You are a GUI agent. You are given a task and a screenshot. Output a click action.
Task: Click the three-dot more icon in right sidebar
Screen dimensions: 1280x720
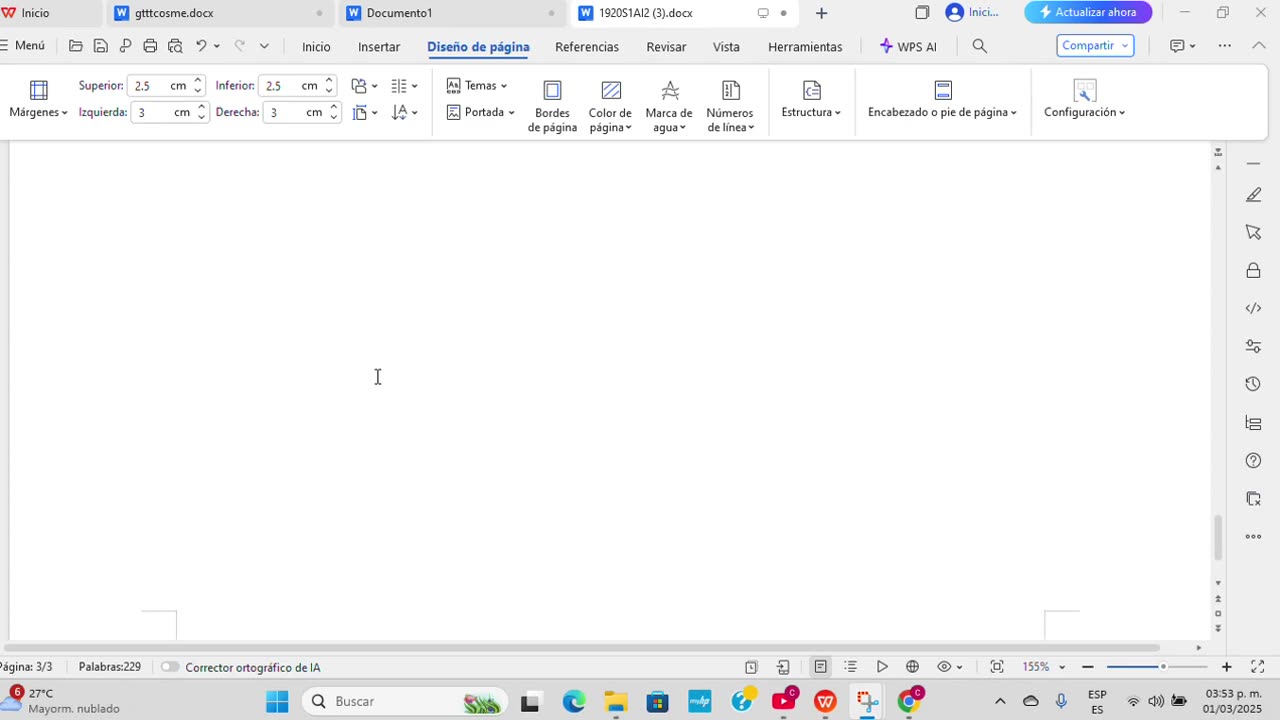pyautogui.click(x=1253, y=537)
